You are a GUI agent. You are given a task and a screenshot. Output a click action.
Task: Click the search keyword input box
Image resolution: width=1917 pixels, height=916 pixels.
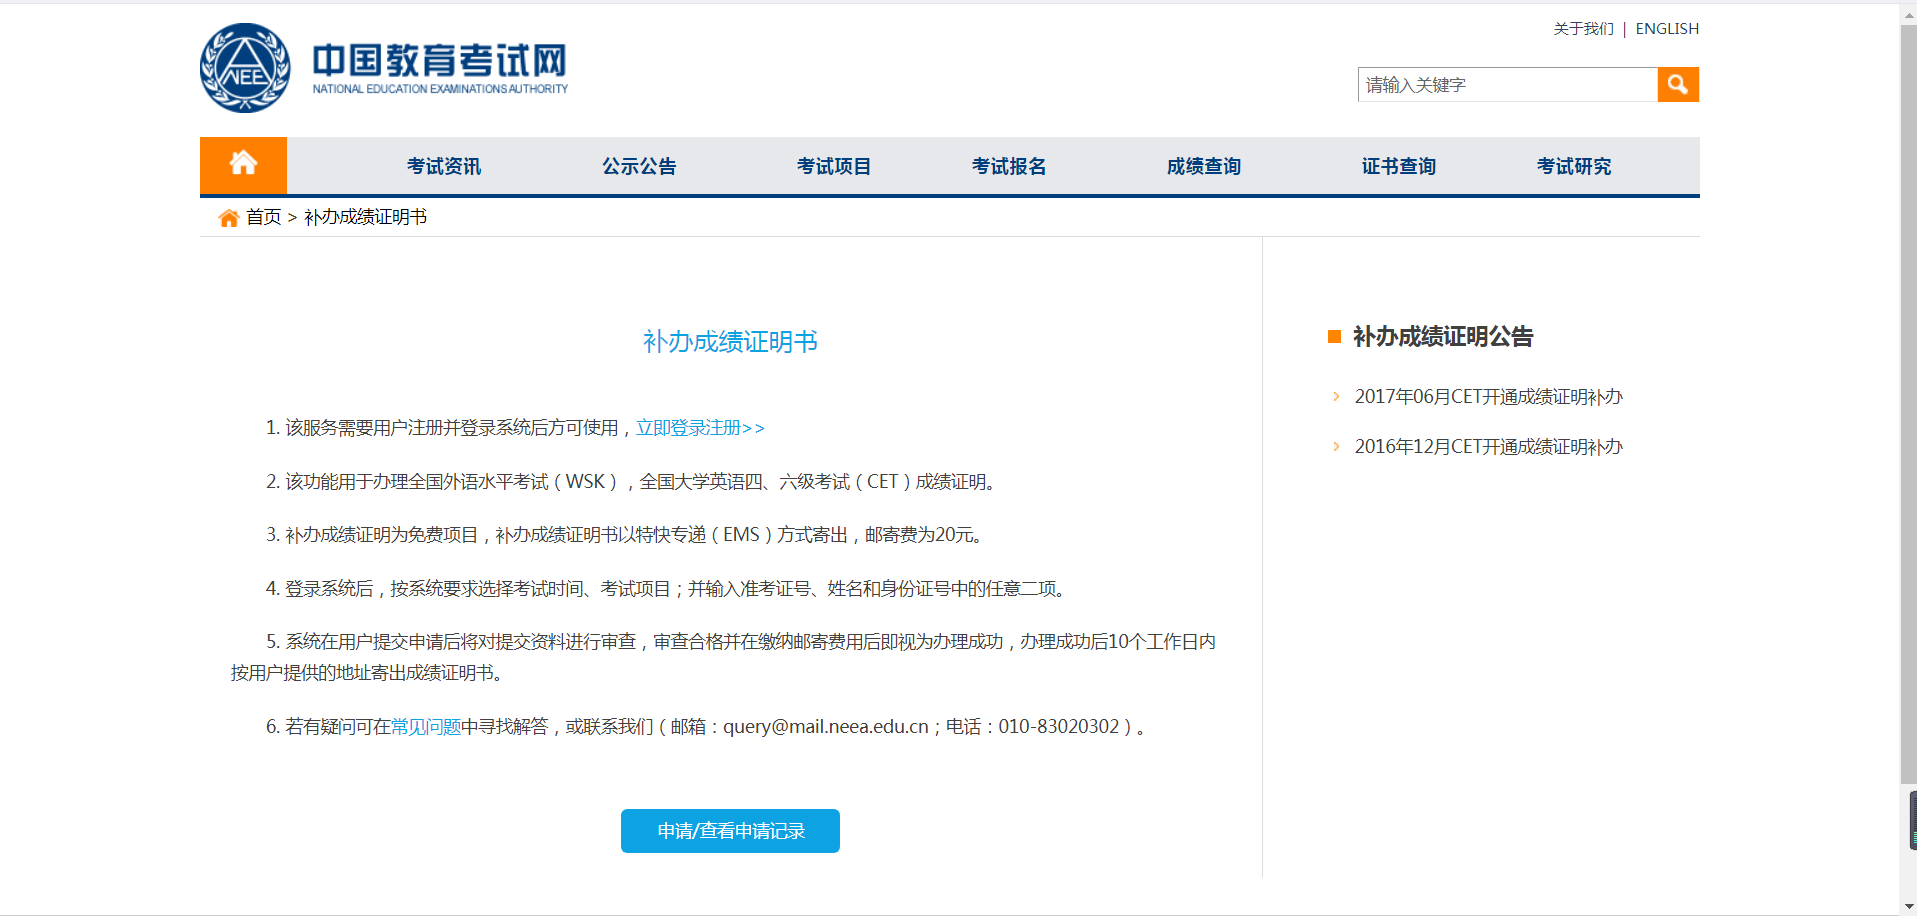click(1500, 84)
